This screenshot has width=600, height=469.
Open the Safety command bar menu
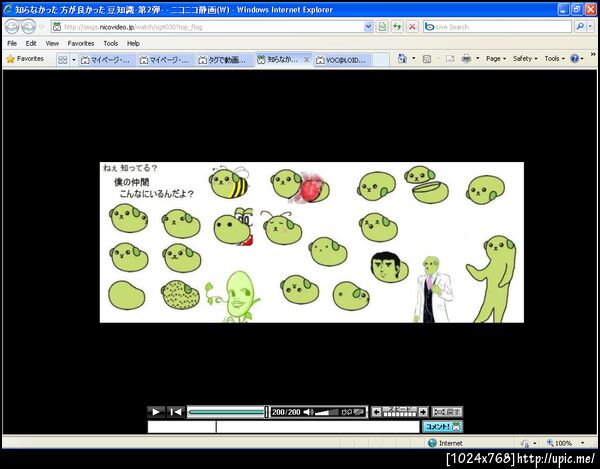click(x=525, y=59)
